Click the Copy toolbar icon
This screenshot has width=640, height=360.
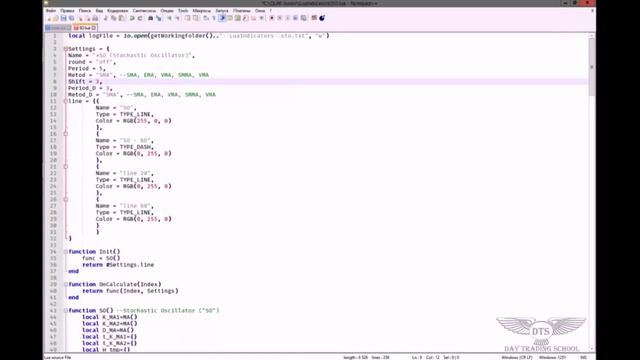coord(113,18)
